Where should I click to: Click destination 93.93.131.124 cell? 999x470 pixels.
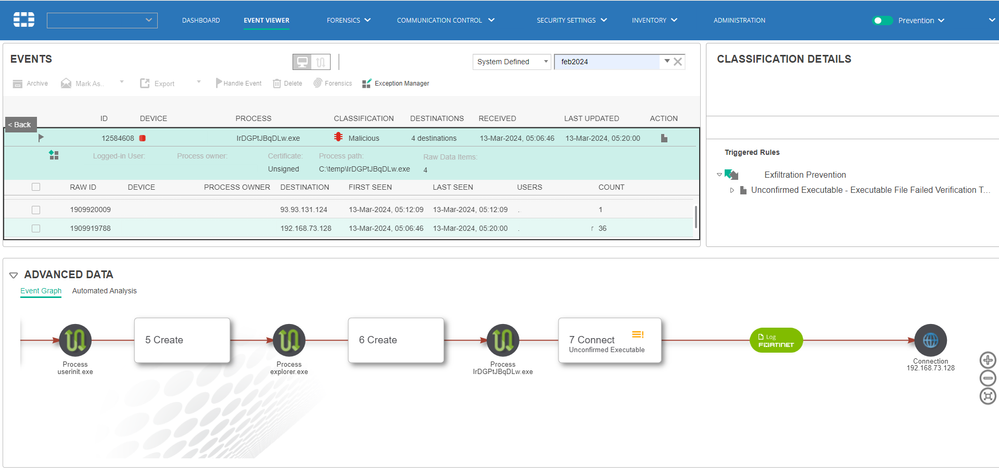(x=304, y=210)
